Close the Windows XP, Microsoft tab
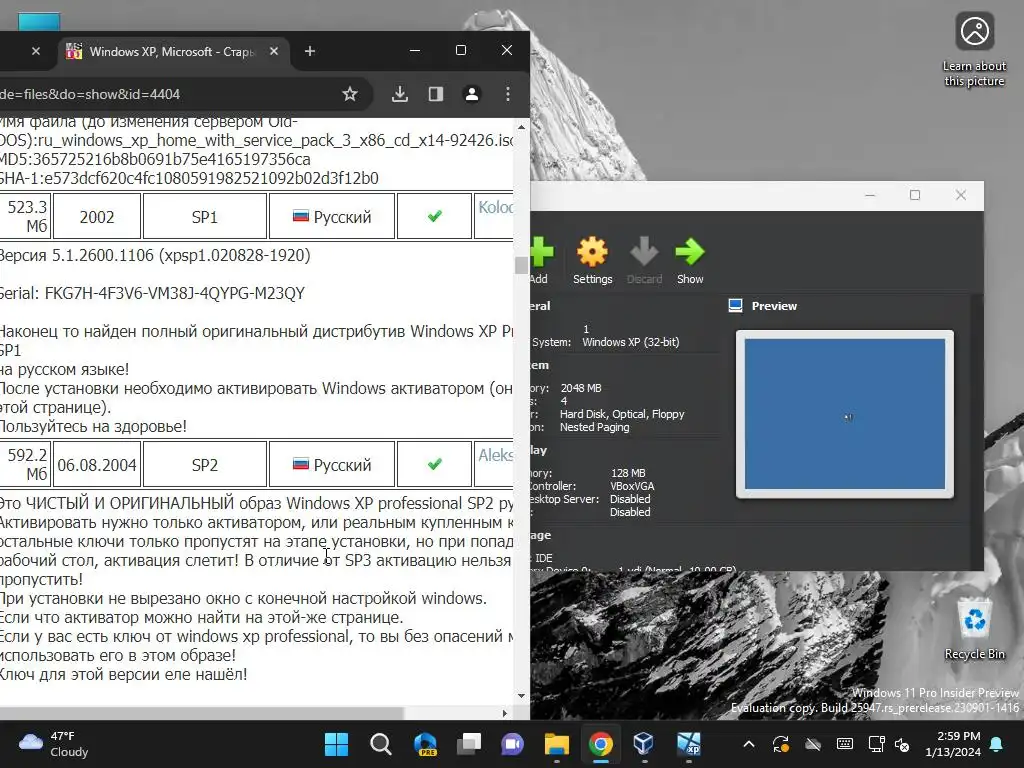This screenshot has width=1024, height=768. pyautogui.click(x=274, y=51)
